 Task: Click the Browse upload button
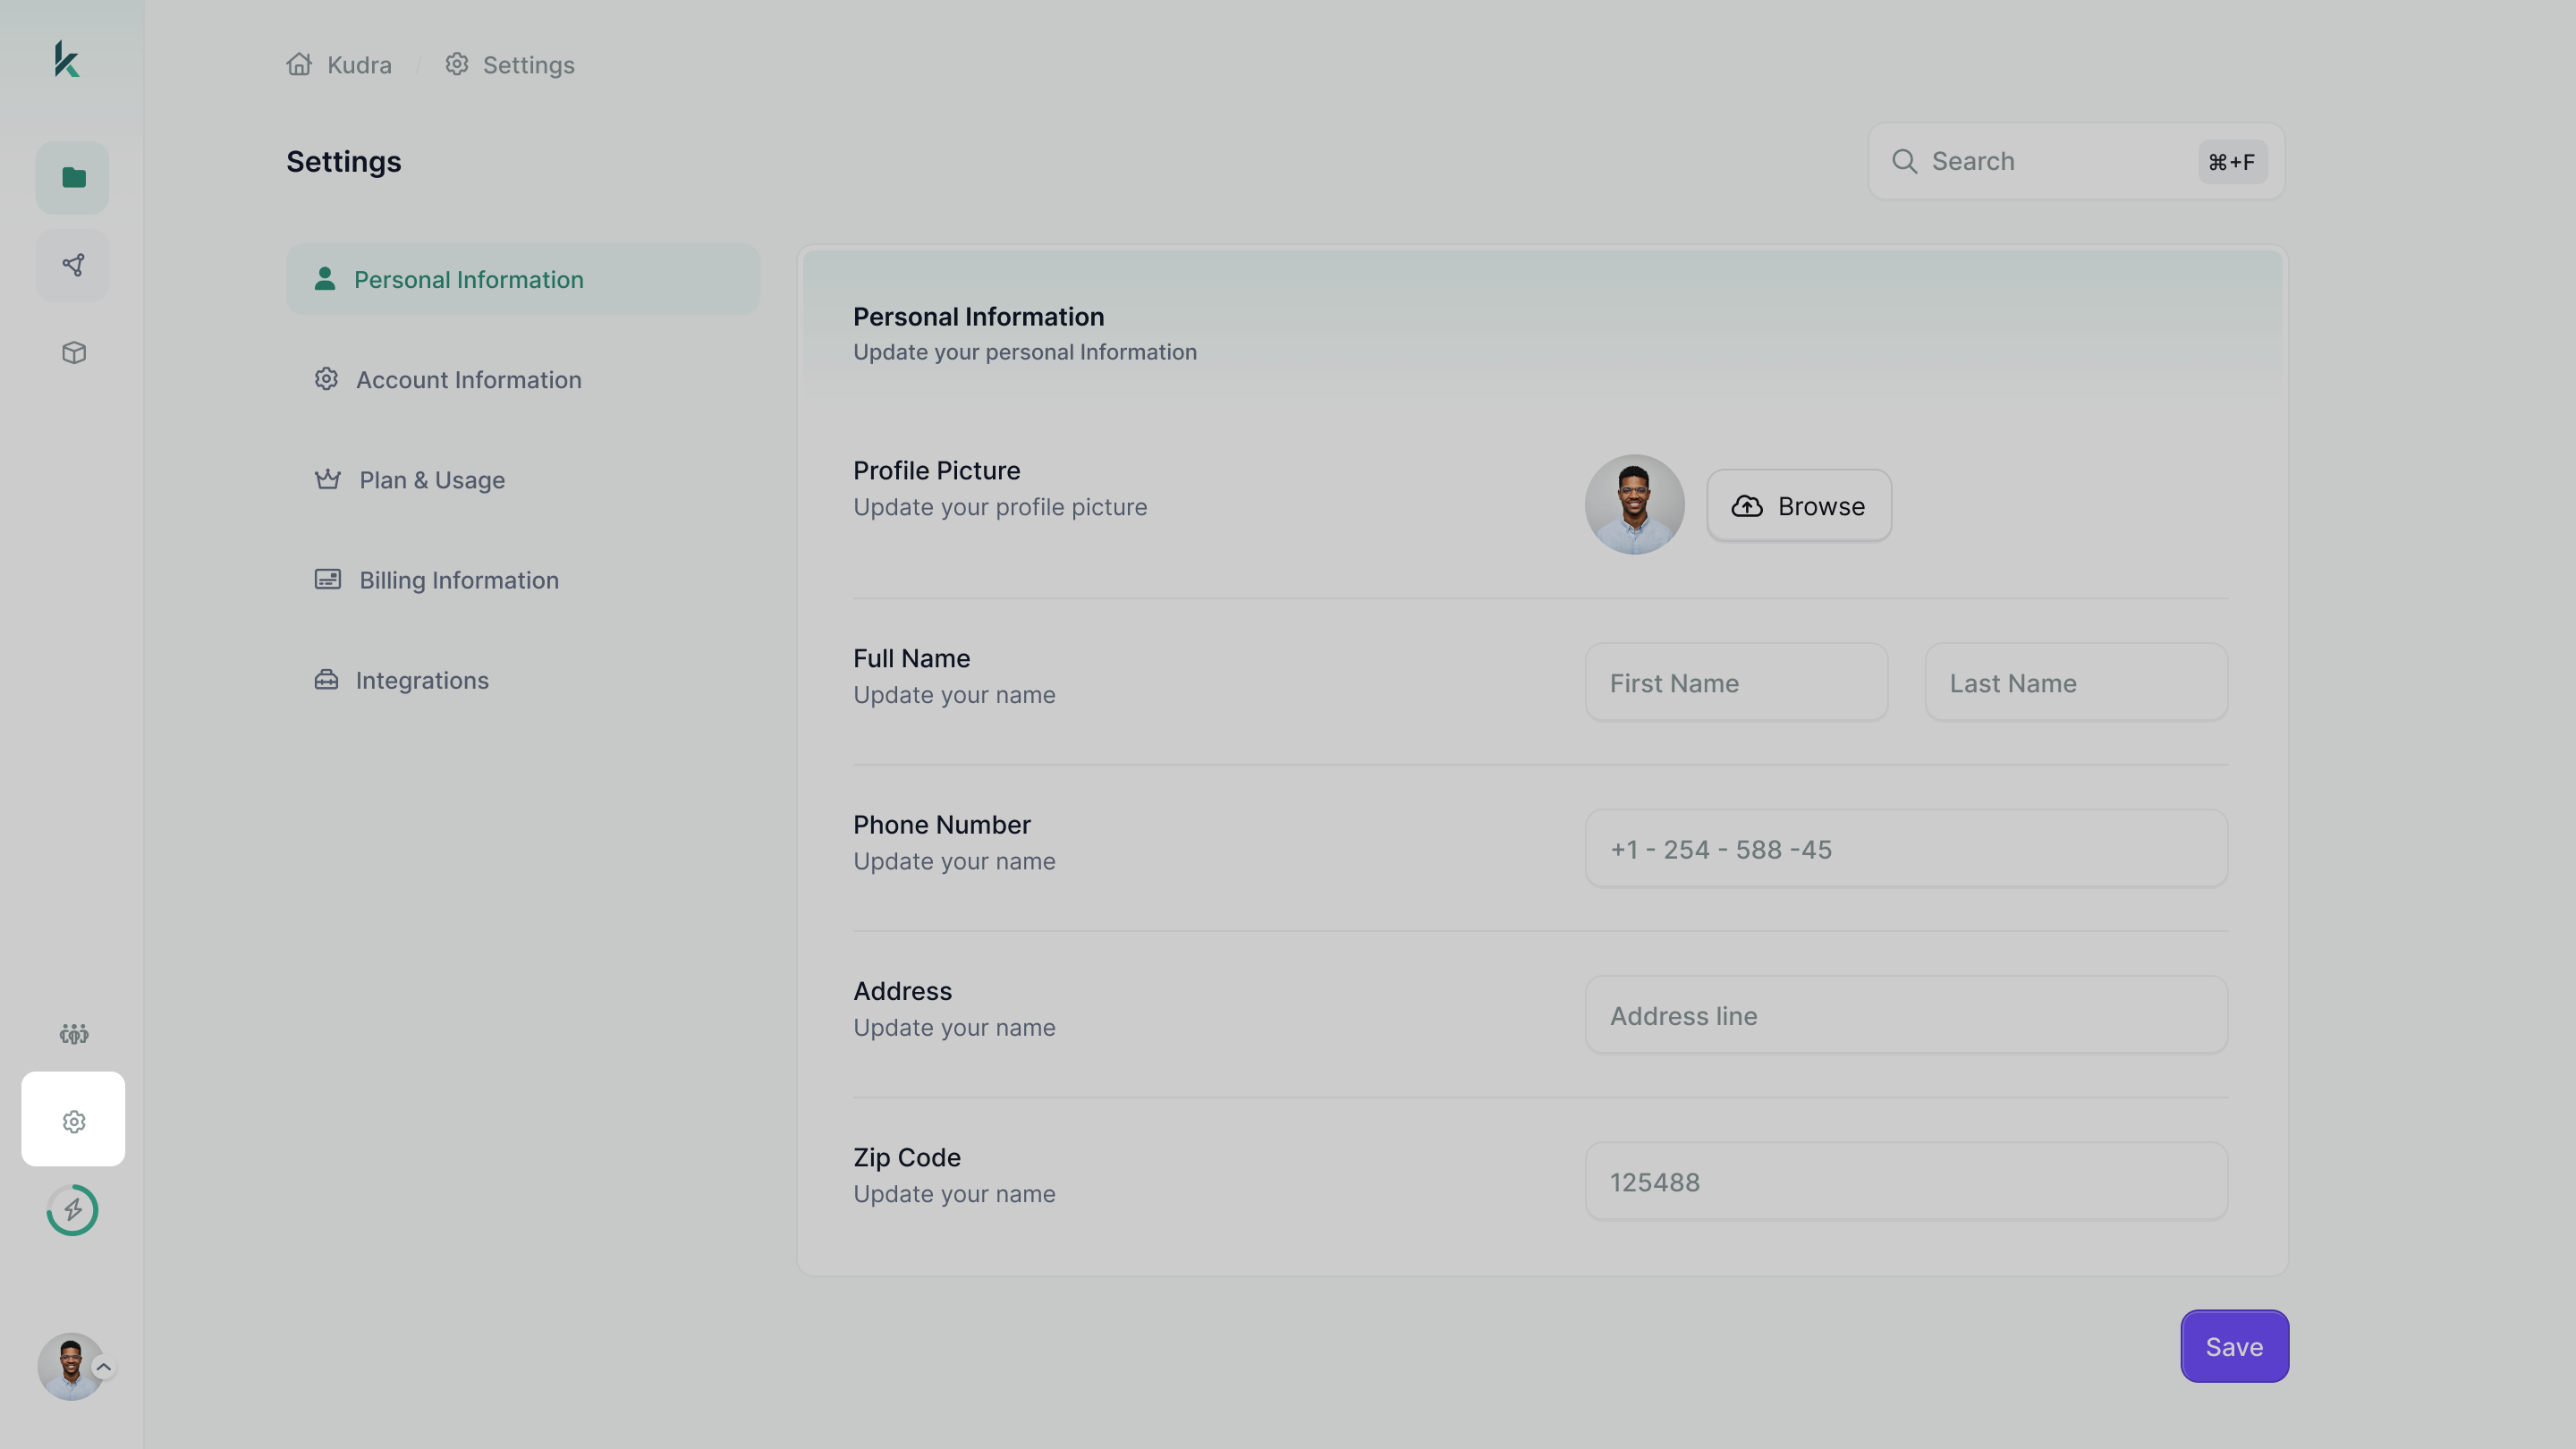1799,506
